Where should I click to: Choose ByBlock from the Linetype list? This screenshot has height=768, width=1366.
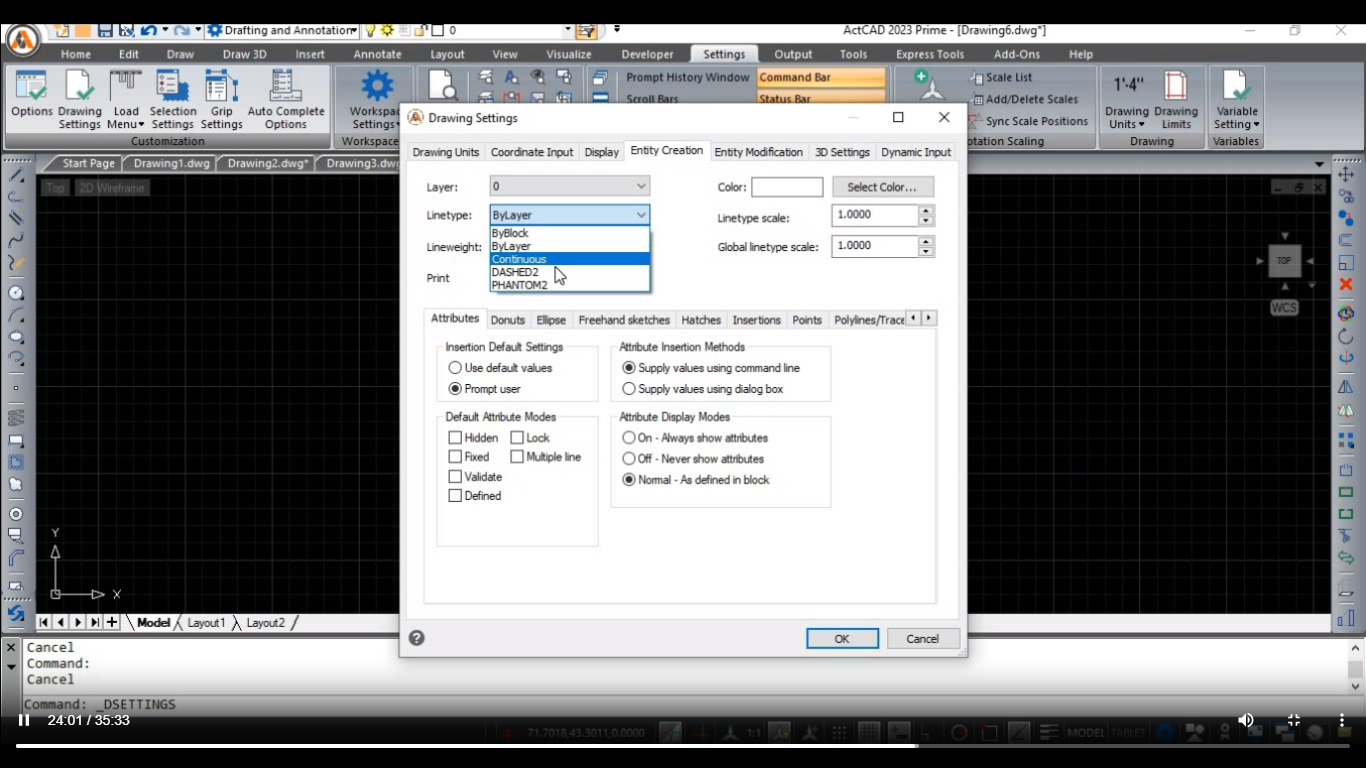coord(570,233)
